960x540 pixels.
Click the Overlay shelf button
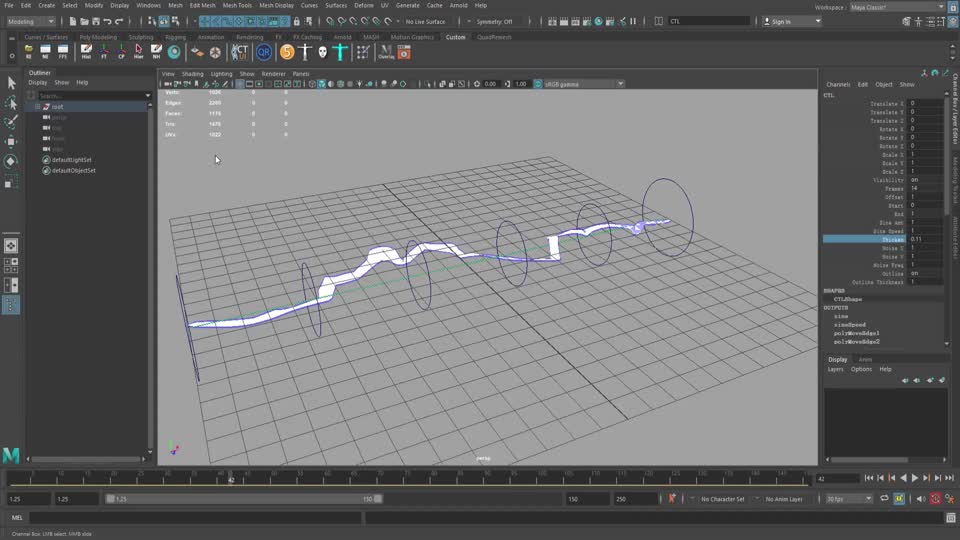386,52
